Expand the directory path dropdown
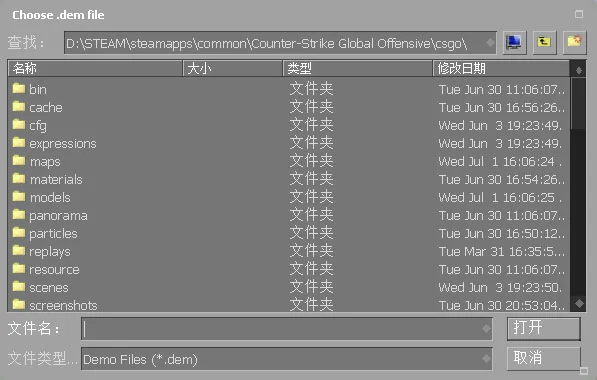Screen dimensions: 597x380 [x=490, y=43]
